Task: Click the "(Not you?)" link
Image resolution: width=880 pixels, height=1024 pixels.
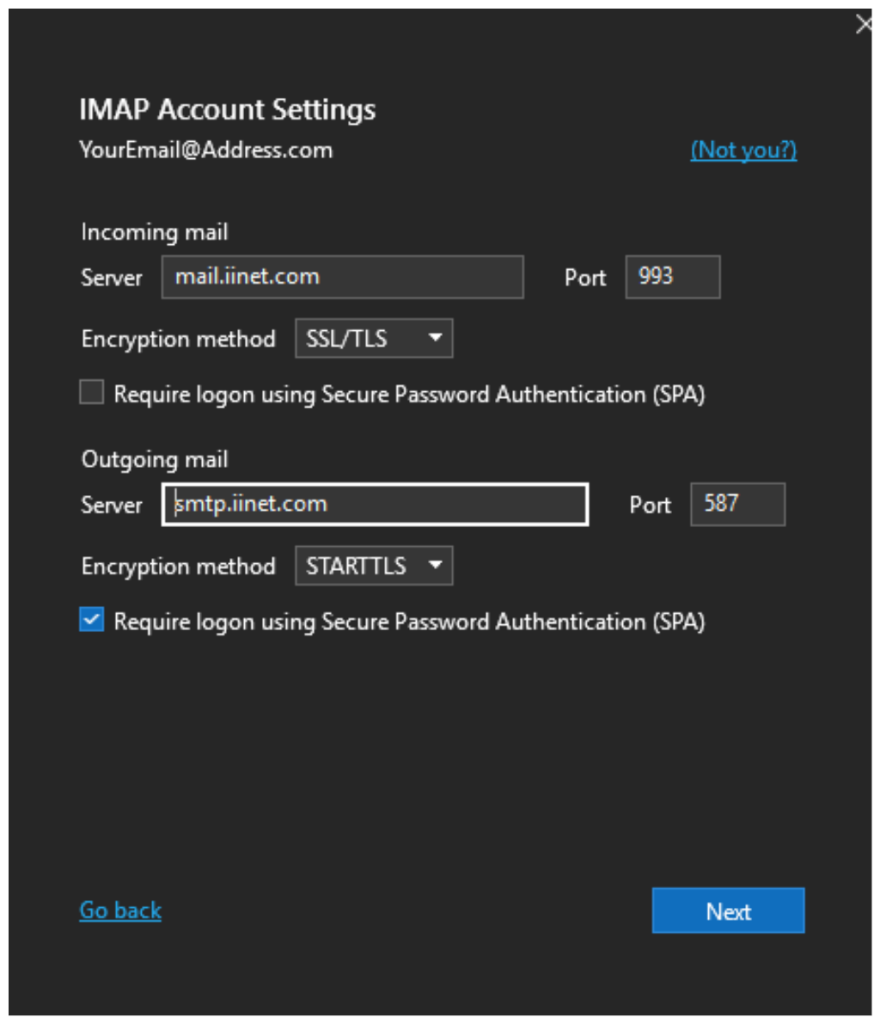Action: point(743,150)
